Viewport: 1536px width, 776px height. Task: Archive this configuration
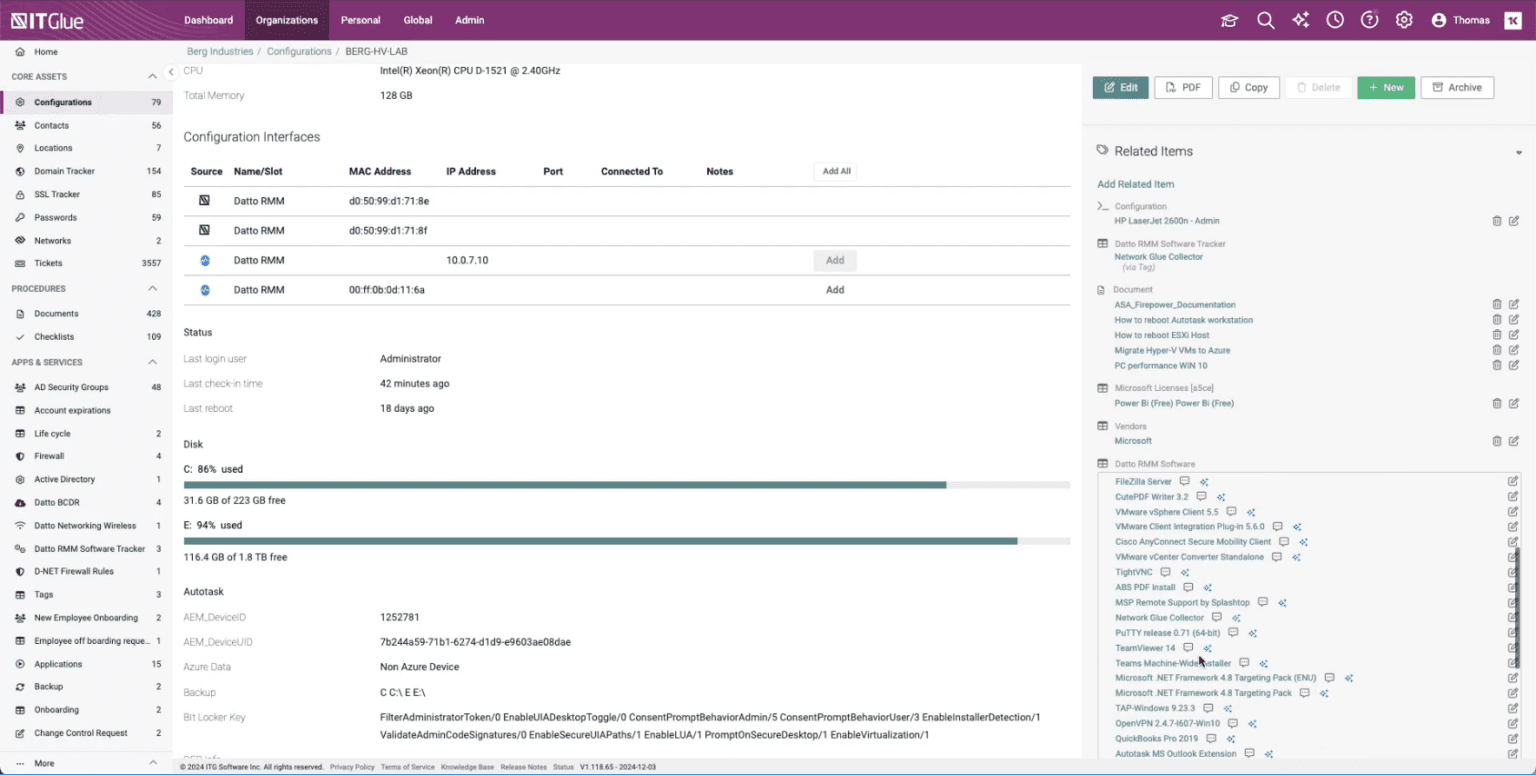(1457, 88)
